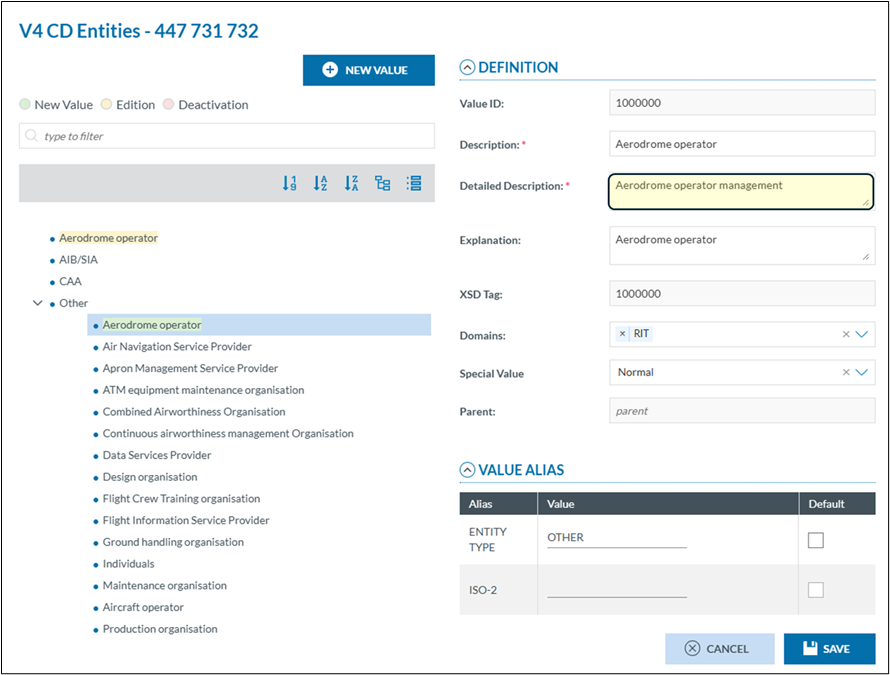Clear the Special Value selection with X
The width and height of the screenshot is (890, 675).
pyautogui.click(x=846, y=372)
